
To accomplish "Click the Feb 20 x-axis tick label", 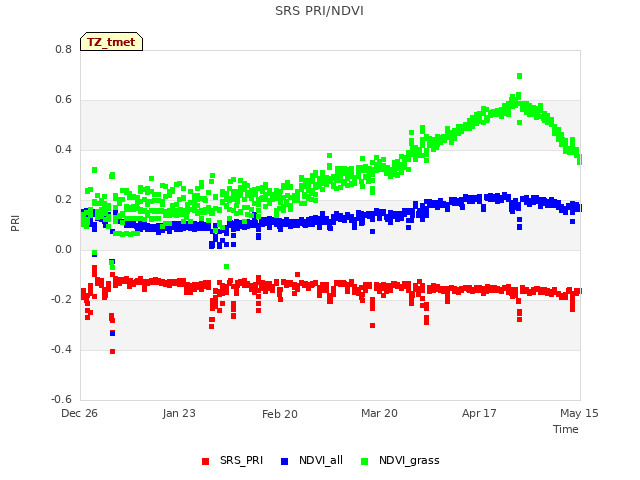I will pos(280,414).
